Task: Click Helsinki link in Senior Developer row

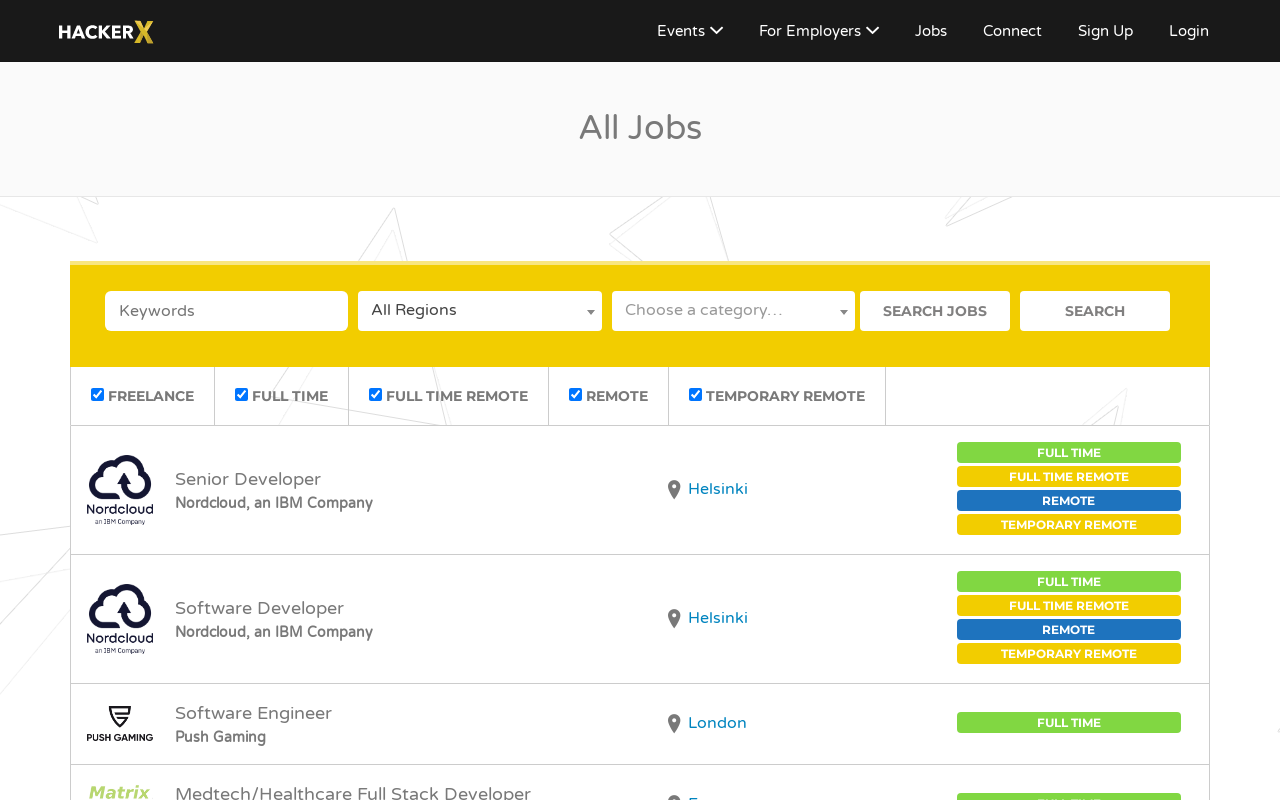Action: pos(718,489)
